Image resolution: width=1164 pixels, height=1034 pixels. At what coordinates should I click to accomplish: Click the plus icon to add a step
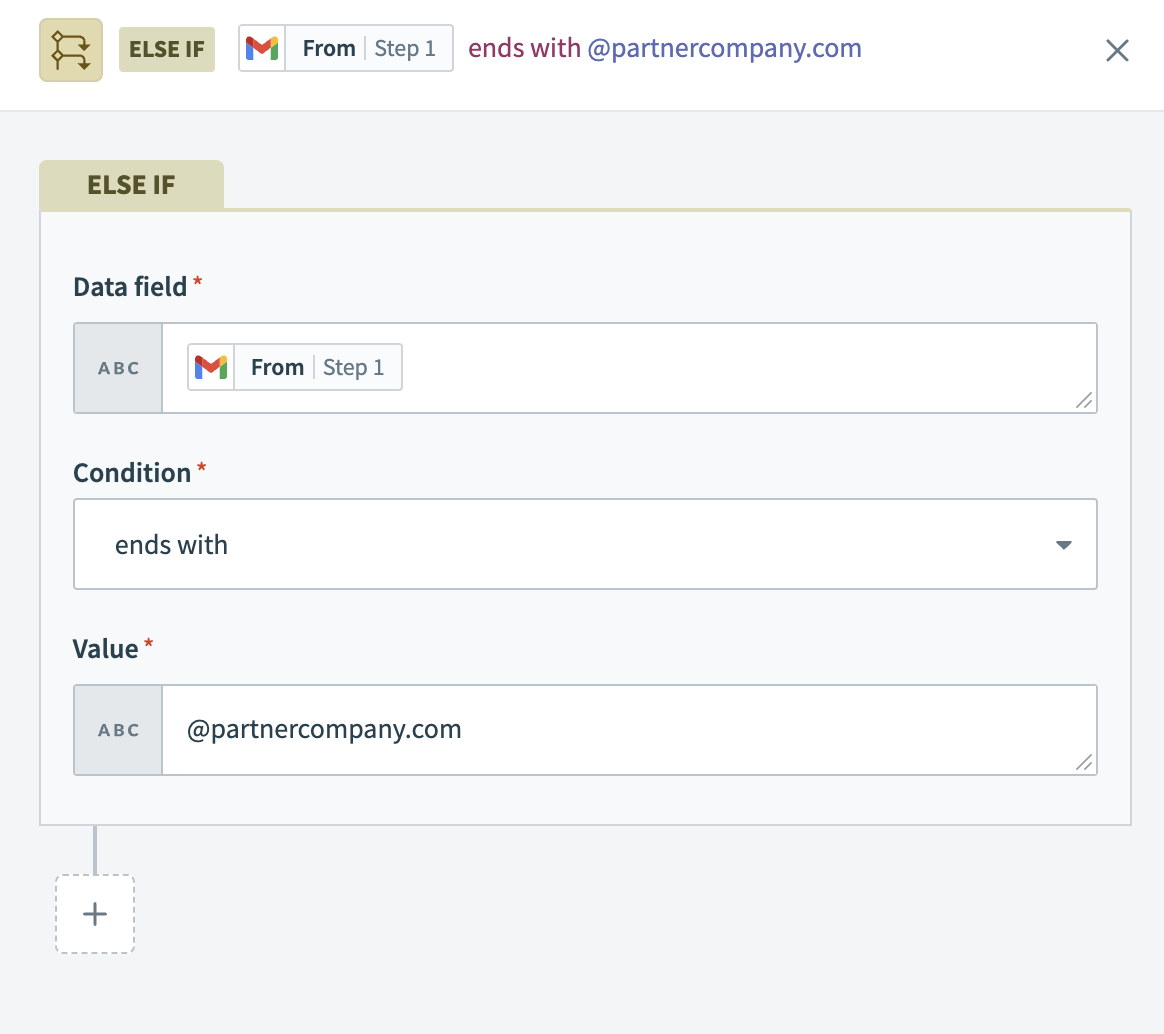(x=94, y=913)
